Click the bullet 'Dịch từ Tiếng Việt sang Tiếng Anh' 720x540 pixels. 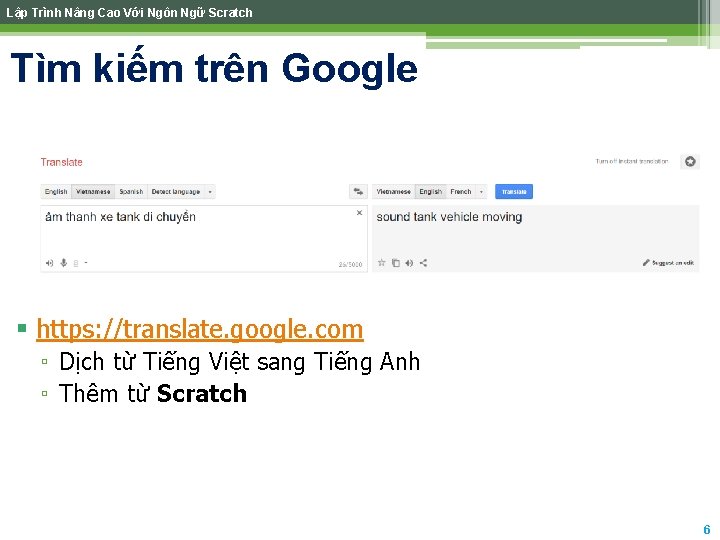point(240,362)
